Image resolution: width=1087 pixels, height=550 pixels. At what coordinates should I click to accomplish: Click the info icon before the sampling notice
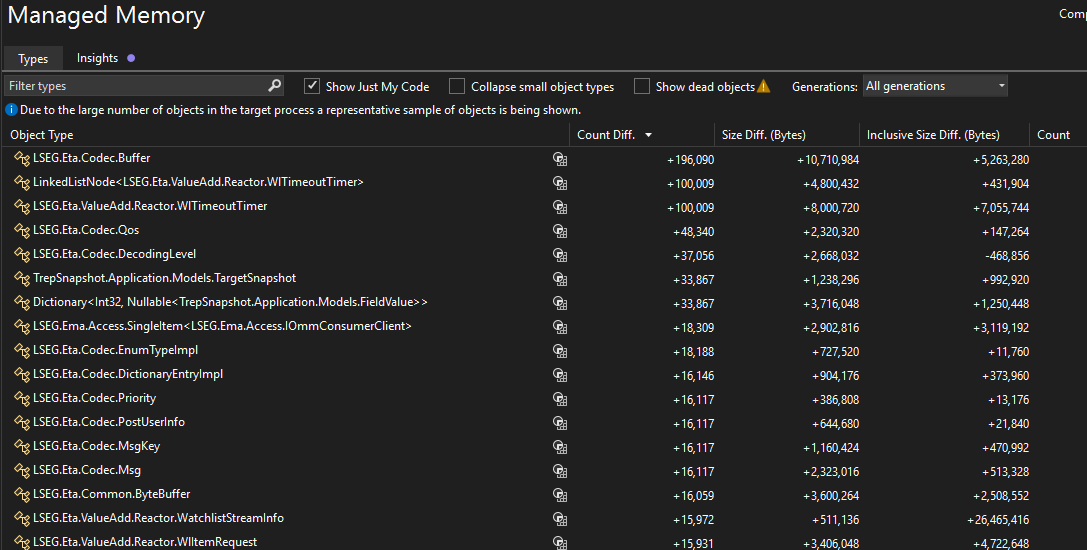tap(11, 110)
